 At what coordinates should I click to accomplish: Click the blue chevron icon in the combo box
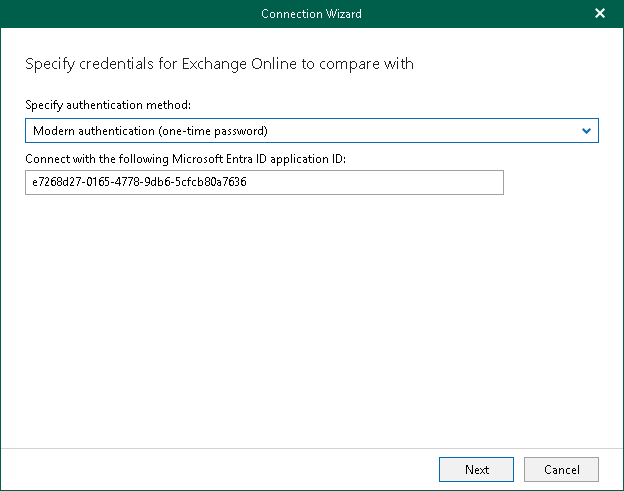pyautogui.click(x=586, y=131)
